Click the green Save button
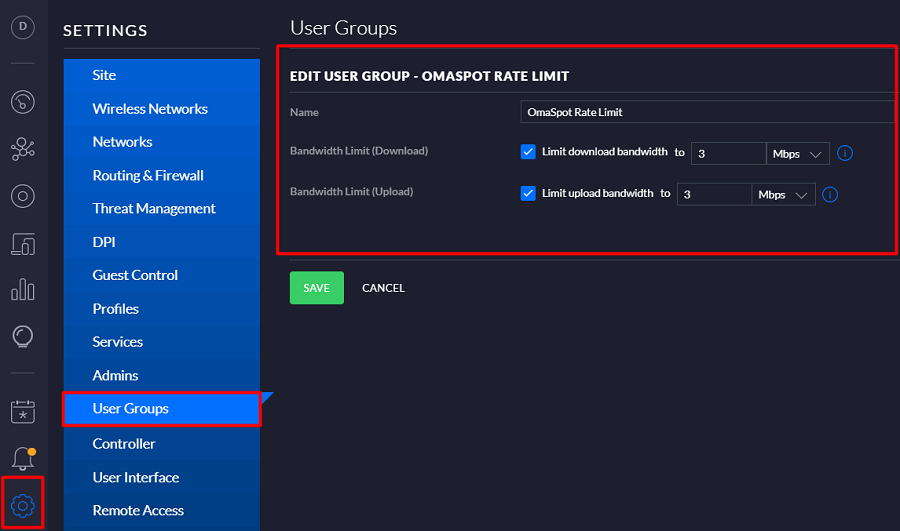900x531 pixels. coord(316,288)
